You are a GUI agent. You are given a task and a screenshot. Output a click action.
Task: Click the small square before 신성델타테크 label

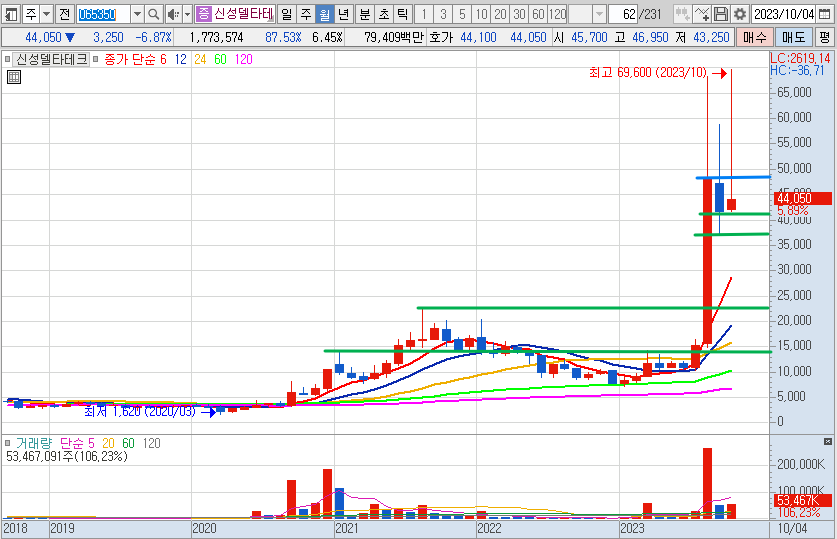(7, 59)
